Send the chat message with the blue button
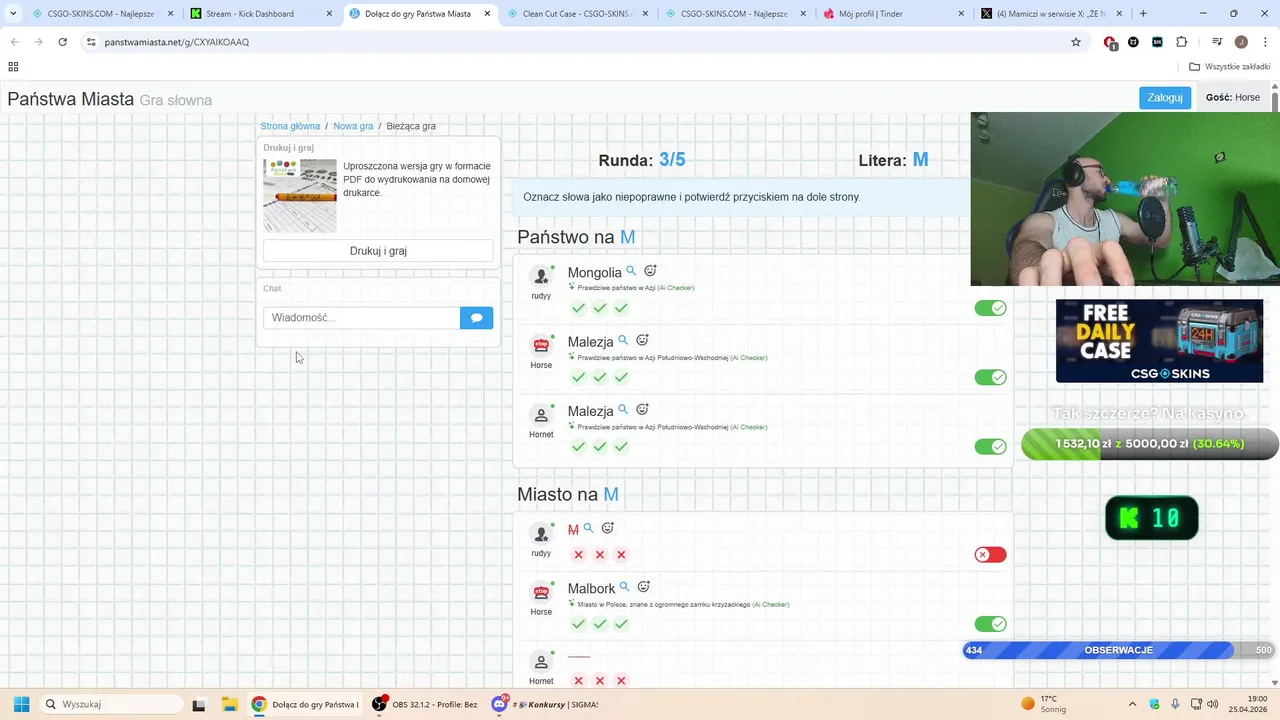This screenshot has height=720, width=1280. 476,318
